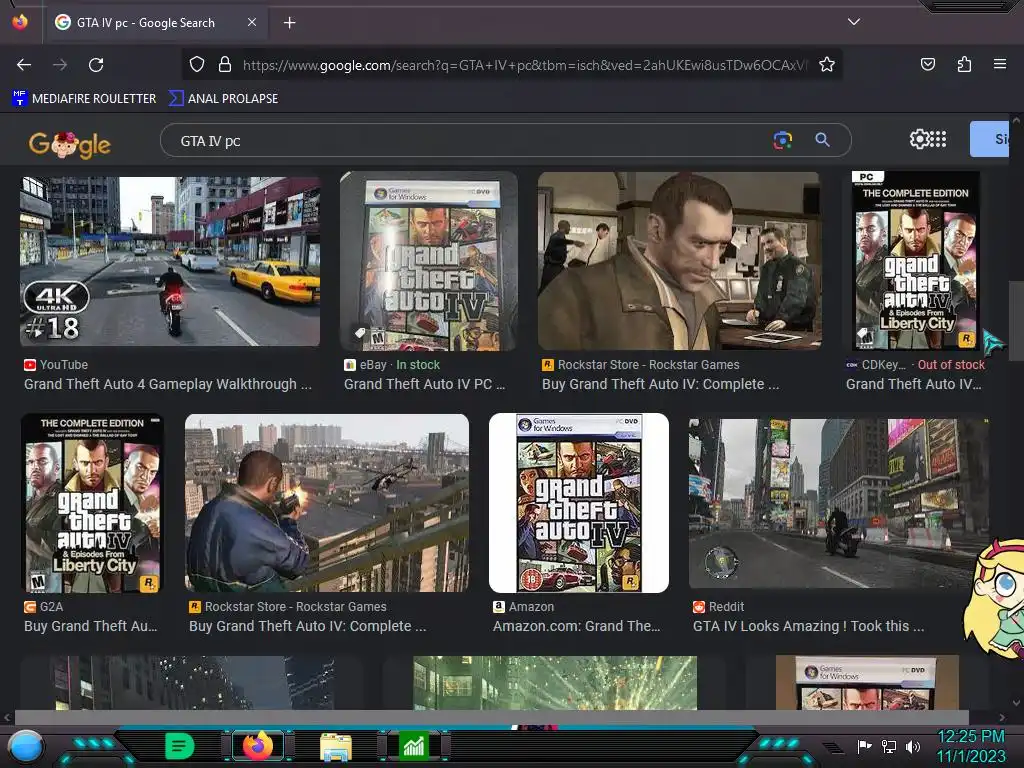1024x768 pixels.
Task: Bookmark this page with the star
Action: pyautogui.click(x=827, y=64)
